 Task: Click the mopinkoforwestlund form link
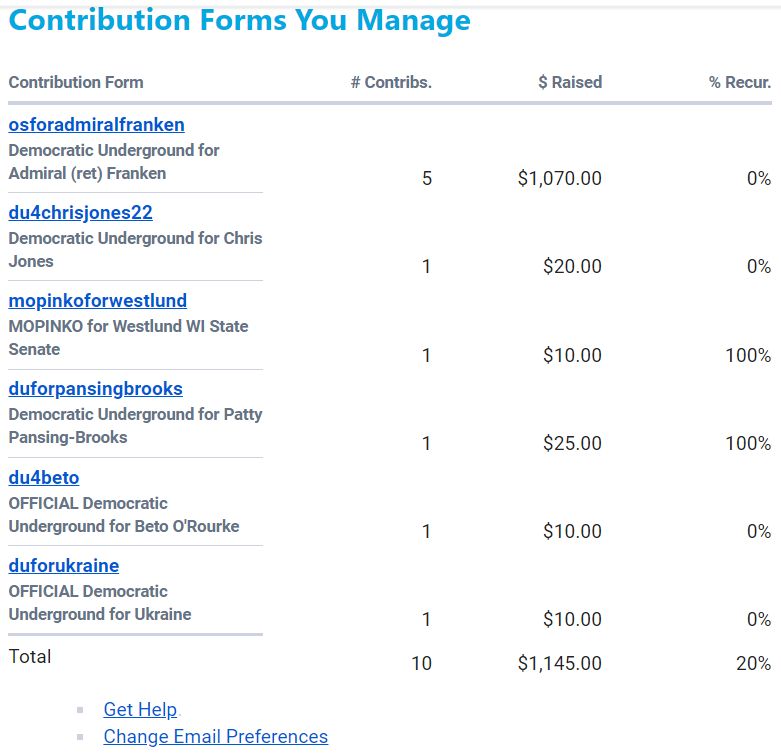tap(97, 301)
